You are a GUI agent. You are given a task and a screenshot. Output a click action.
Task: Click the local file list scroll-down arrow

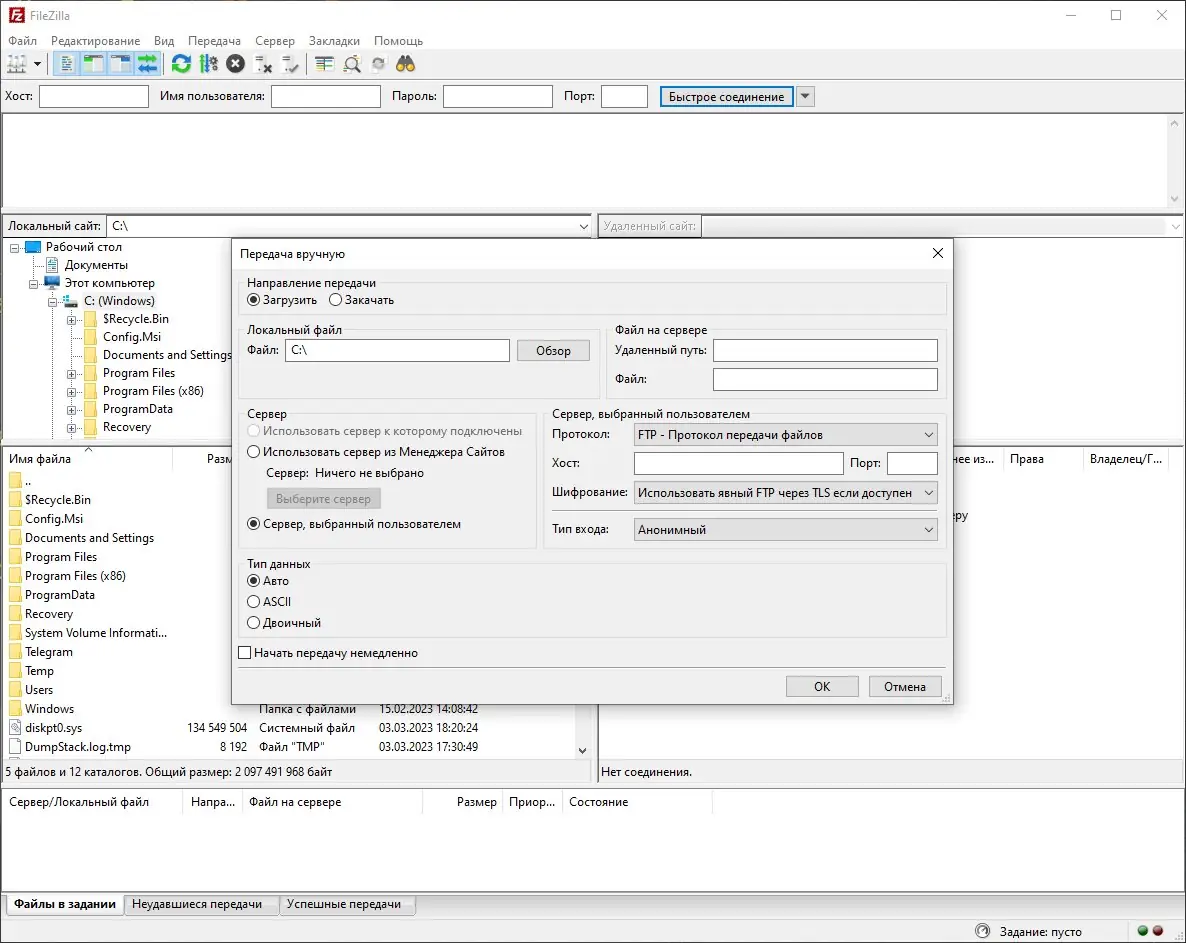[582, 750]
